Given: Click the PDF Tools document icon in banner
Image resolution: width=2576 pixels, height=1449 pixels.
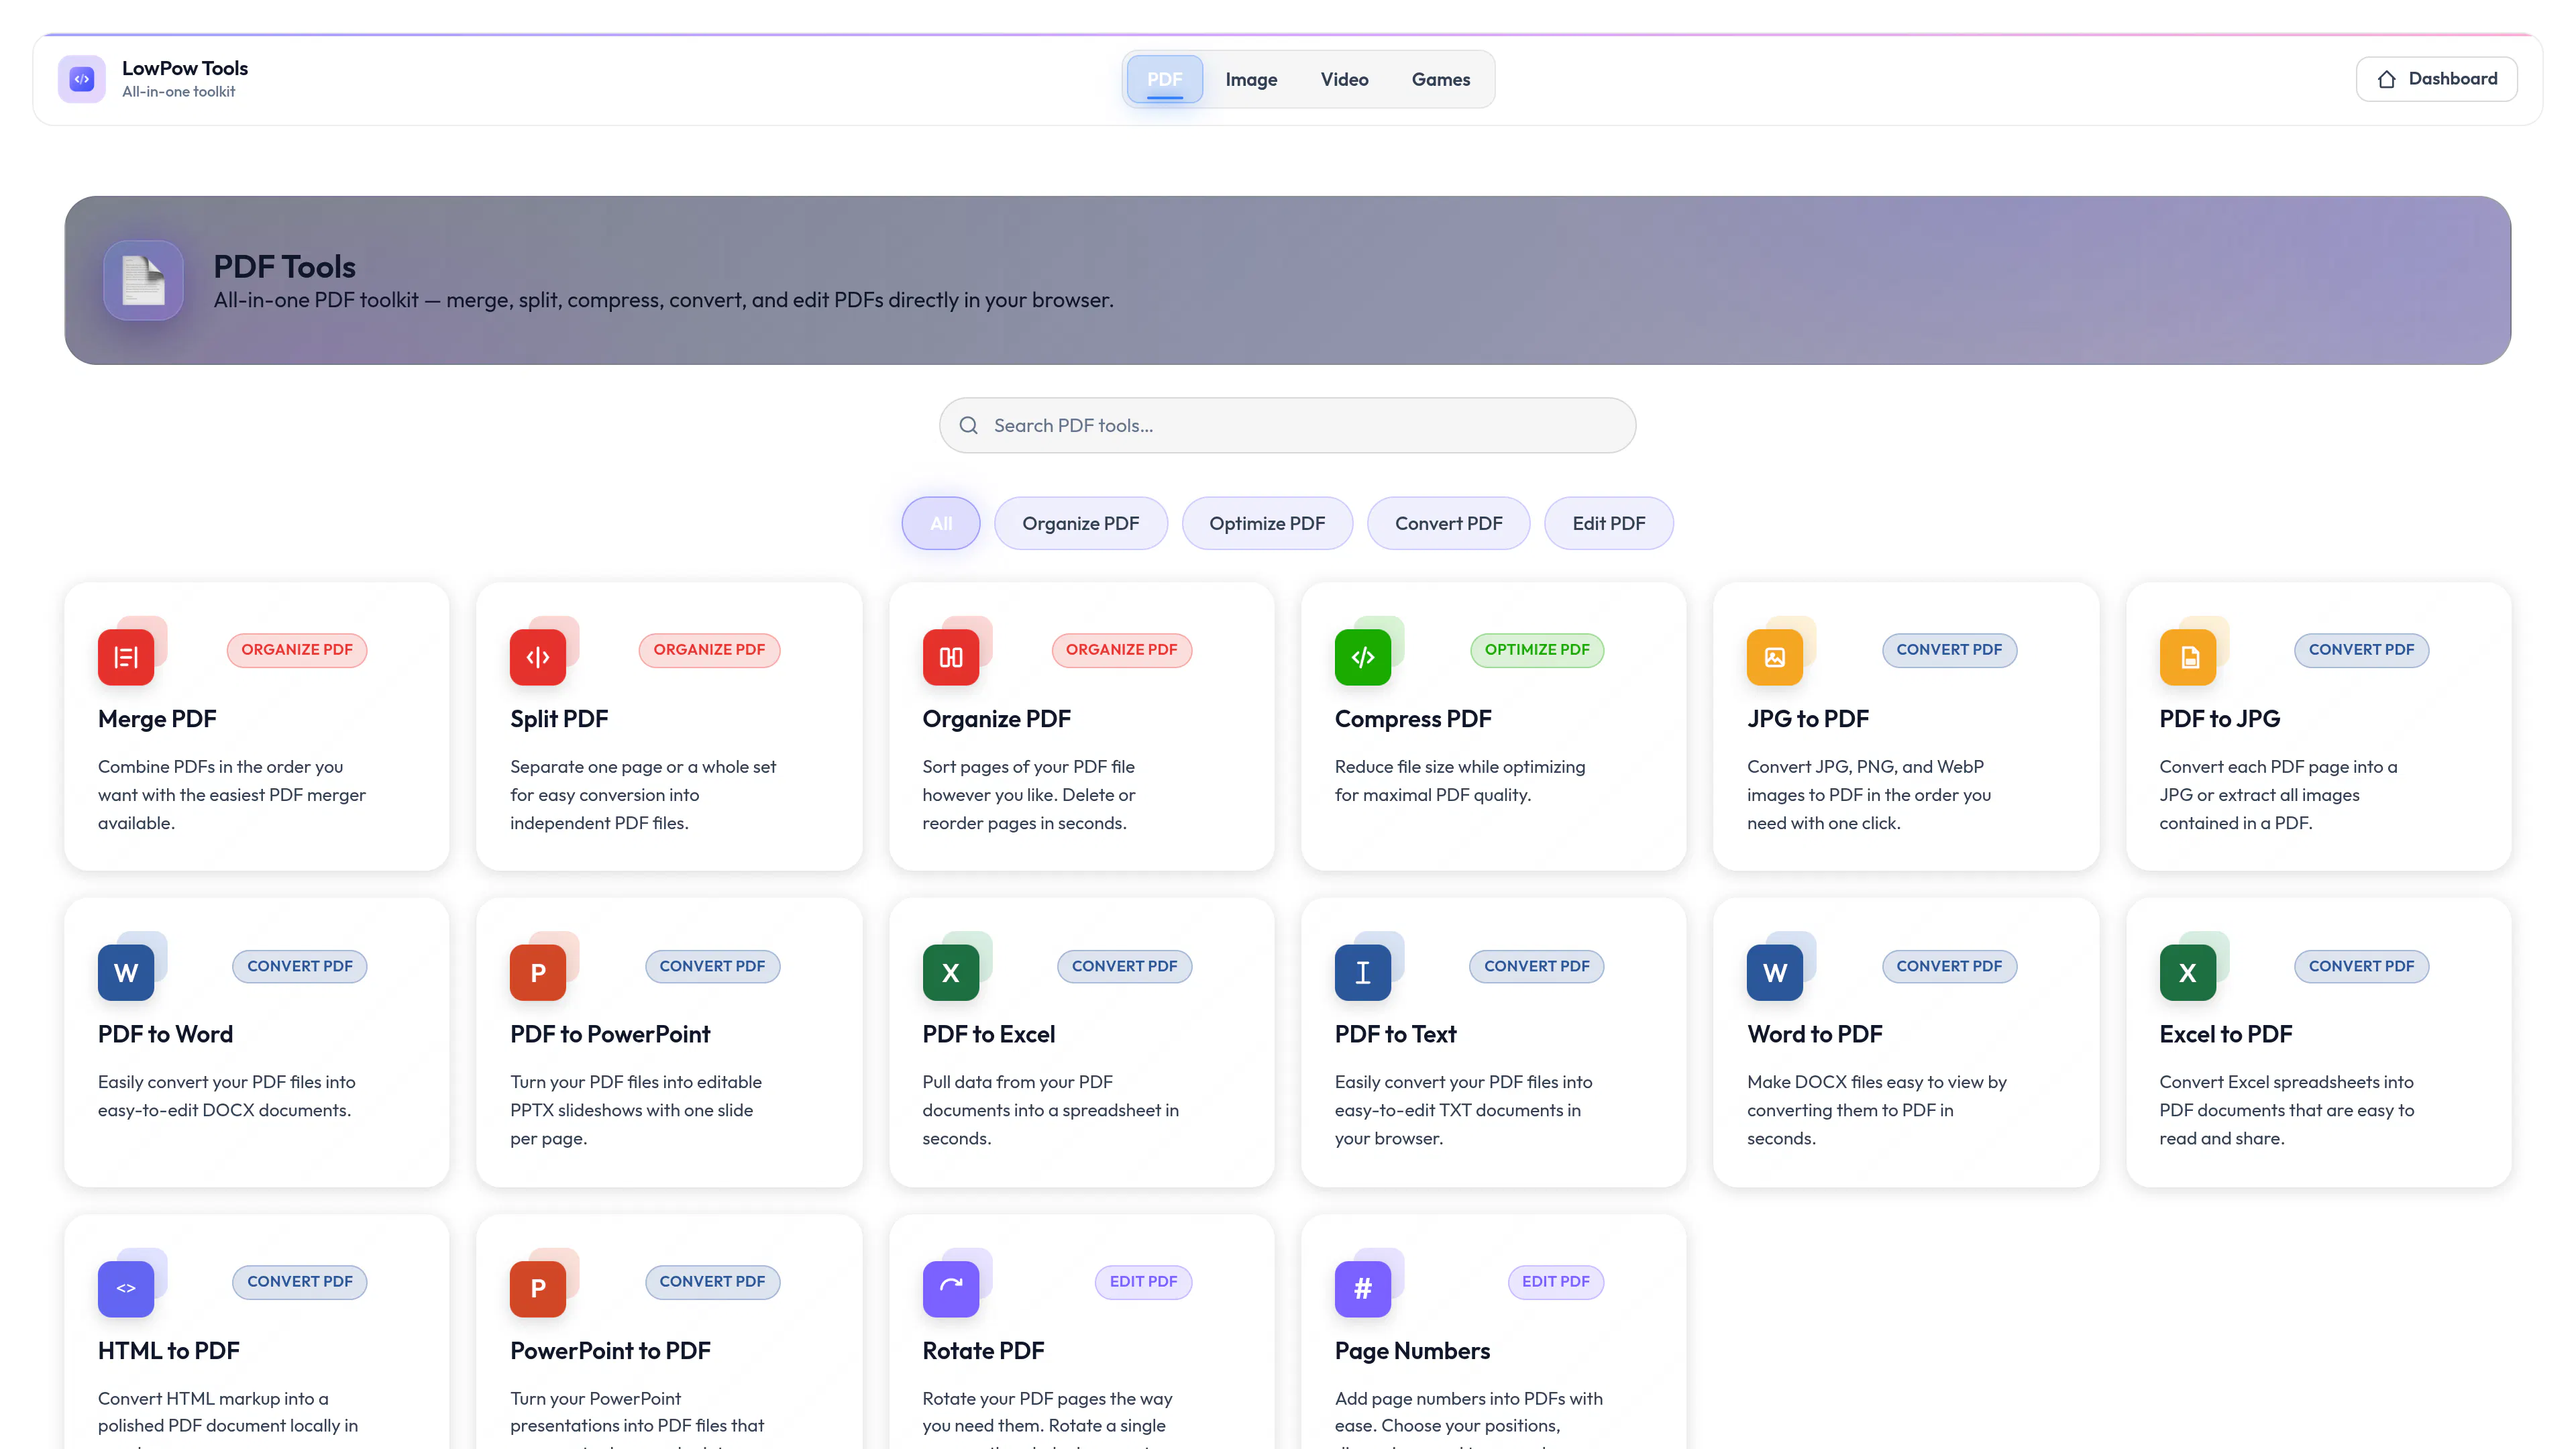Looking at the screenshot, I should pos(143,280).
